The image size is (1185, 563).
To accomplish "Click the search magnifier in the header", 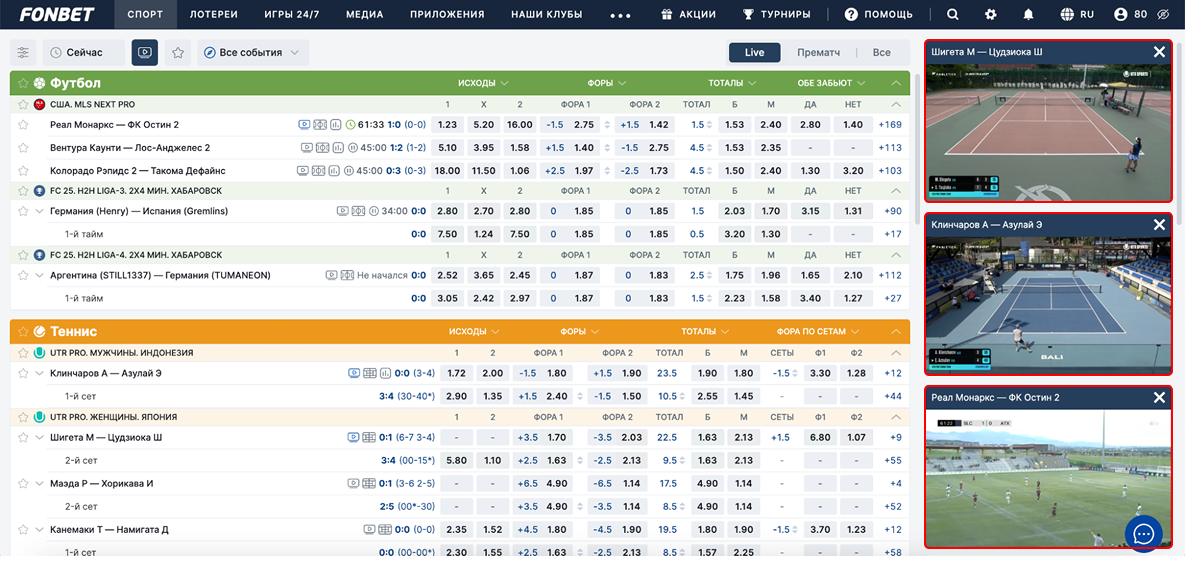I will (x=952, y=14).
